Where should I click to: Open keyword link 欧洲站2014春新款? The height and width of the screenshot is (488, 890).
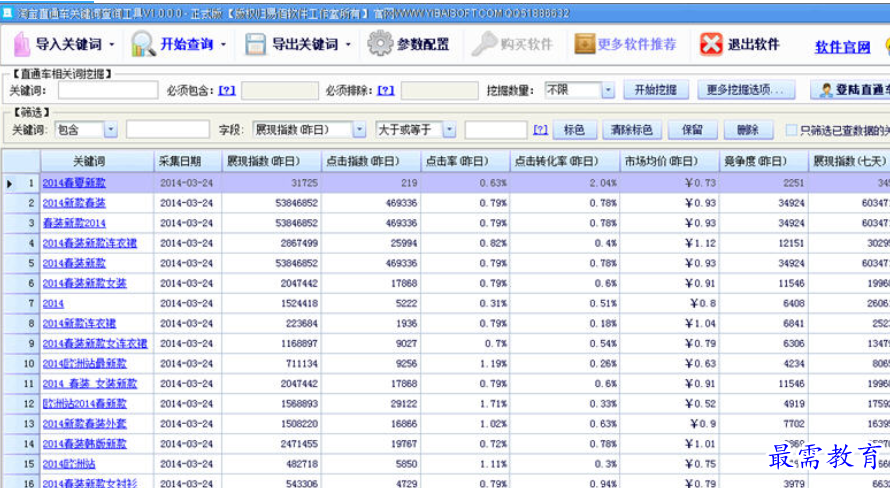pos(85,403)
